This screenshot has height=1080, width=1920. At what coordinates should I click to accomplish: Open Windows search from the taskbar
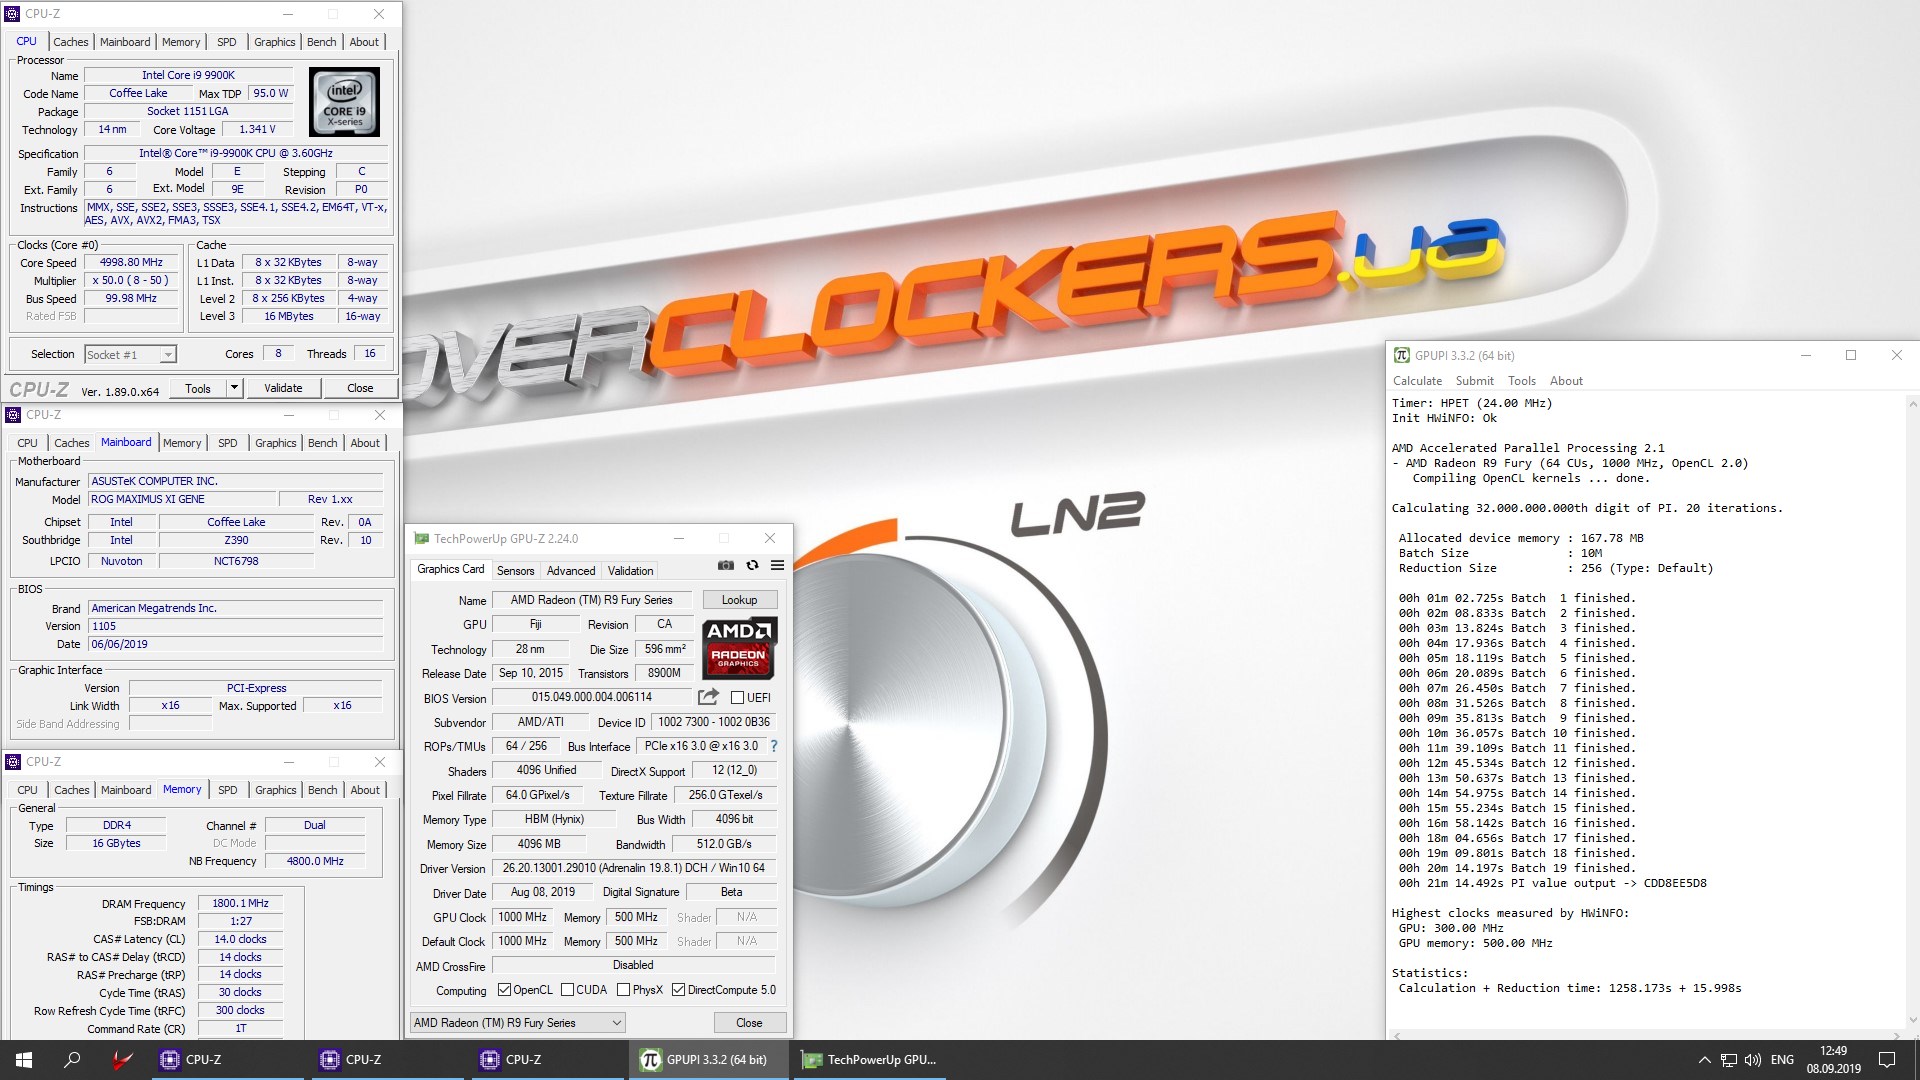coord(72,1060)
